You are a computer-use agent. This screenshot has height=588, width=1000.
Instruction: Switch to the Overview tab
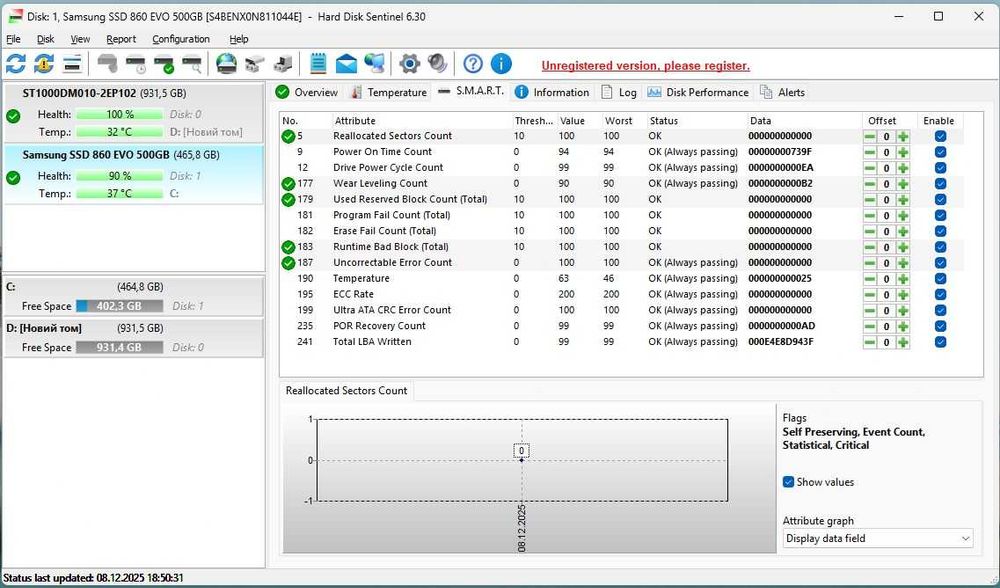[307, 92]
